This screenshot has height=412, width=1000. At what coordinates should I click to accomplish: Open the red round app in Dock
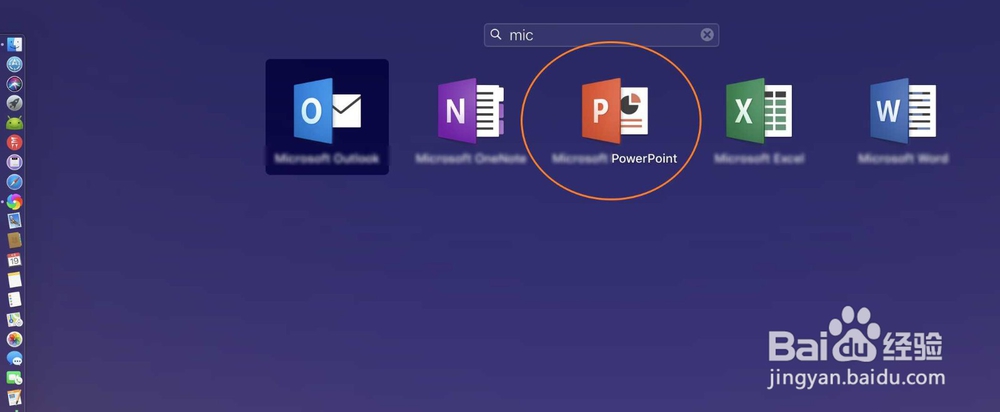point(15,142)
